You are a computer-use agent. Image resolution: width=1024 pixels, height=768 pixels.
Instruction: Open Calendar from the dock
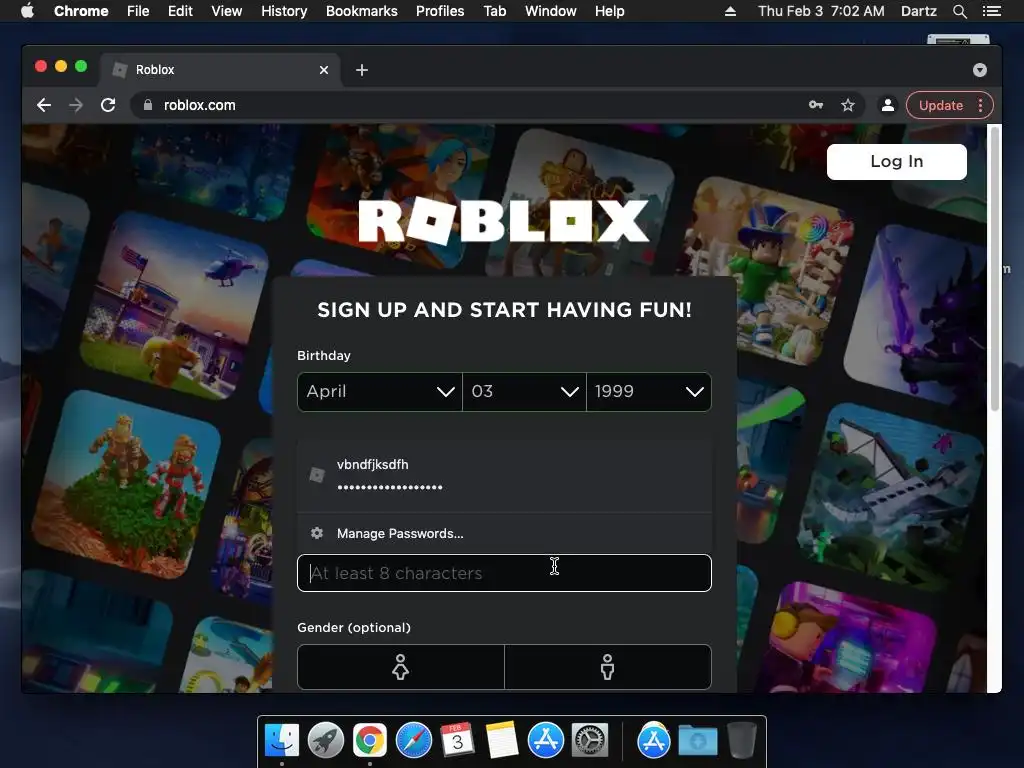(458, 741)
